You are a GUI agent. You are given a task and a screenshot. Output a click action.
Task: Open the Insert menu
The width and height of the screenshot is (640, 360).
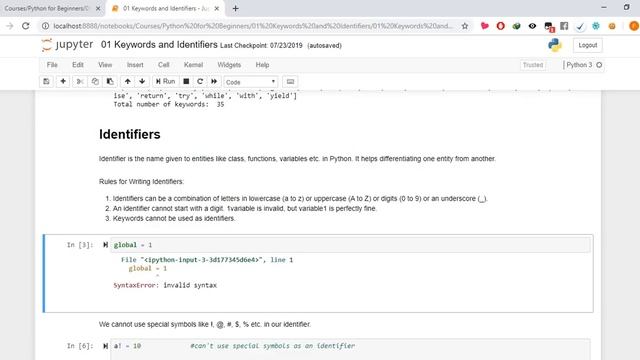[x=135, y=65]
